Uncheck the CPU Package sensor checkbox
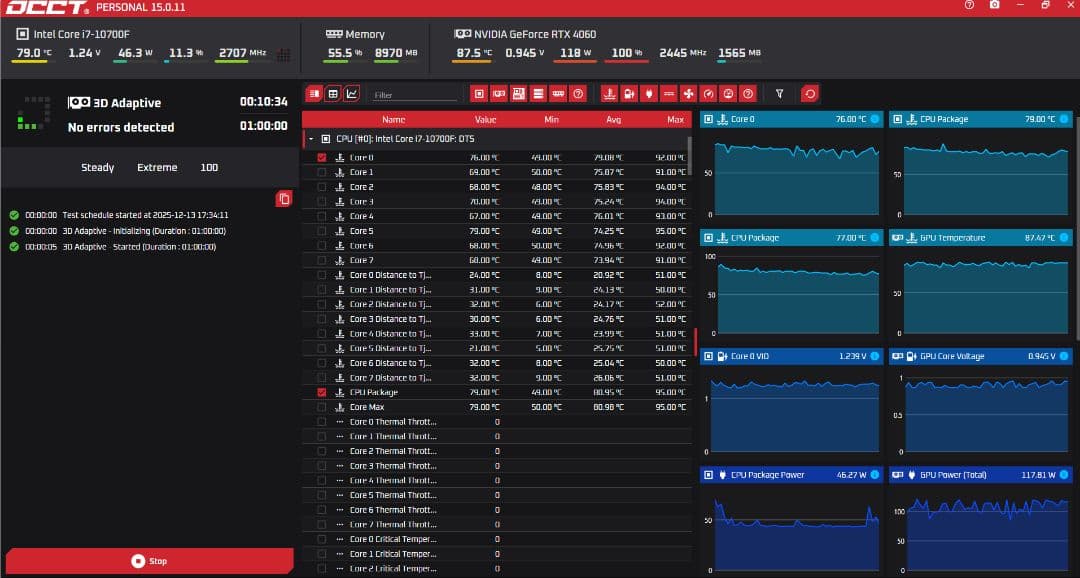Image resolution: width=1080 pixels, height=578 pixels. pos(321,393)
